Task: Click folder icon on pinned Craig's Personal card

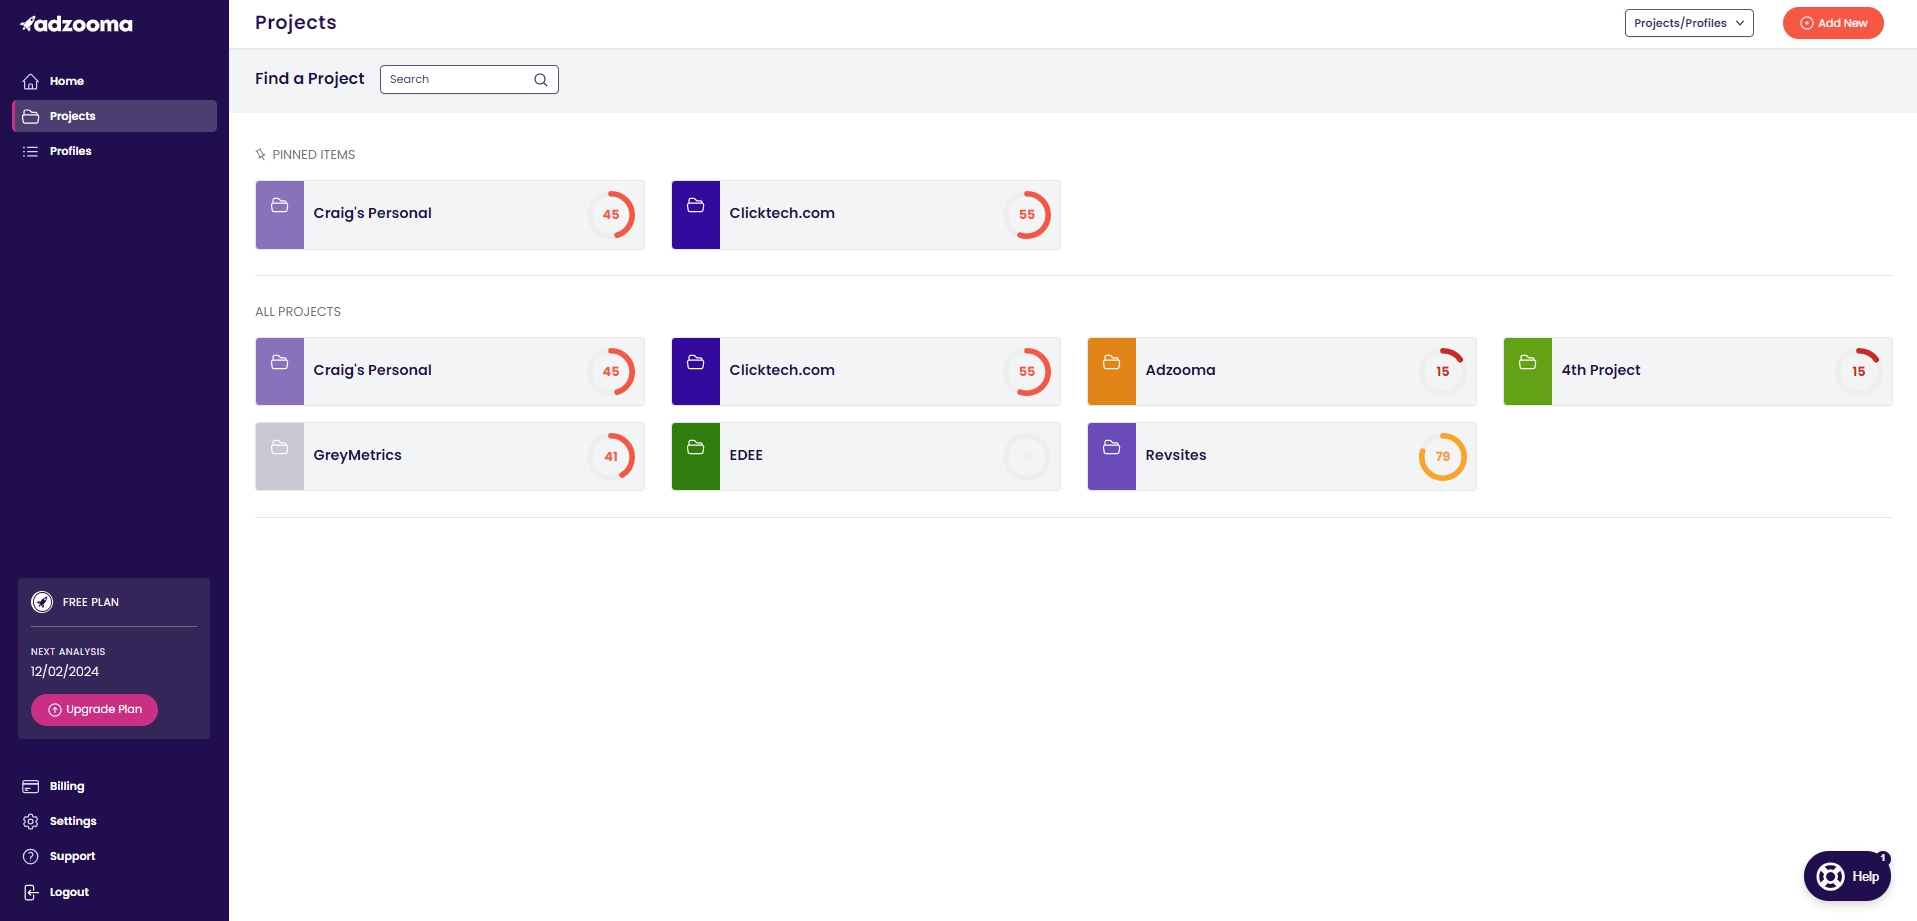Action: [280, 205]
